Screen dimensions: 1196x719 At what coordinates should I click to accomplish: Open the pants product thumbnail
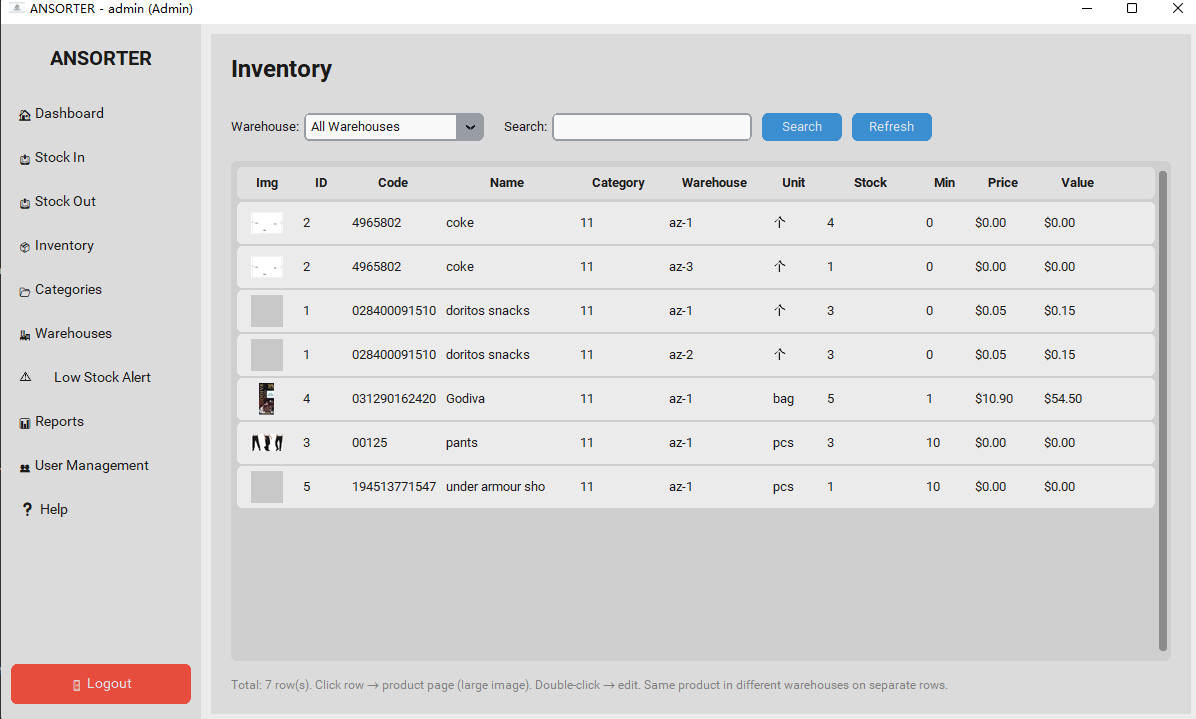pos(267,443)
